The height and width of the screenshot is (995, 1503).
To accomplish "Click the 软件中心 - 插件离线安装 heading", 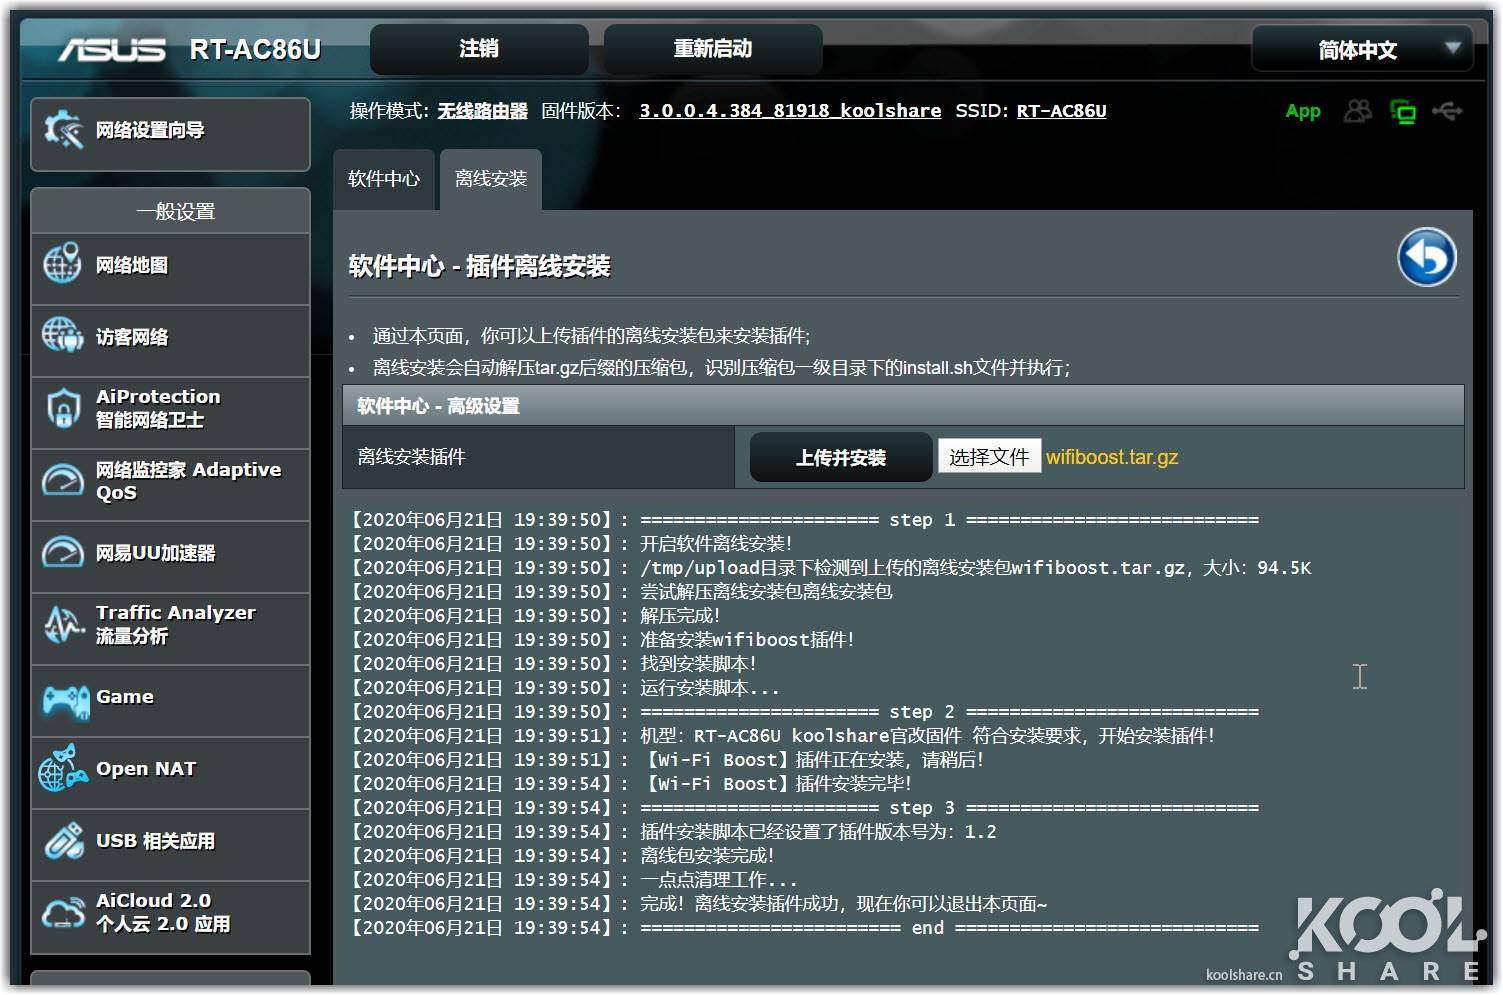I will pyautogui.click(x=479, y=266).
